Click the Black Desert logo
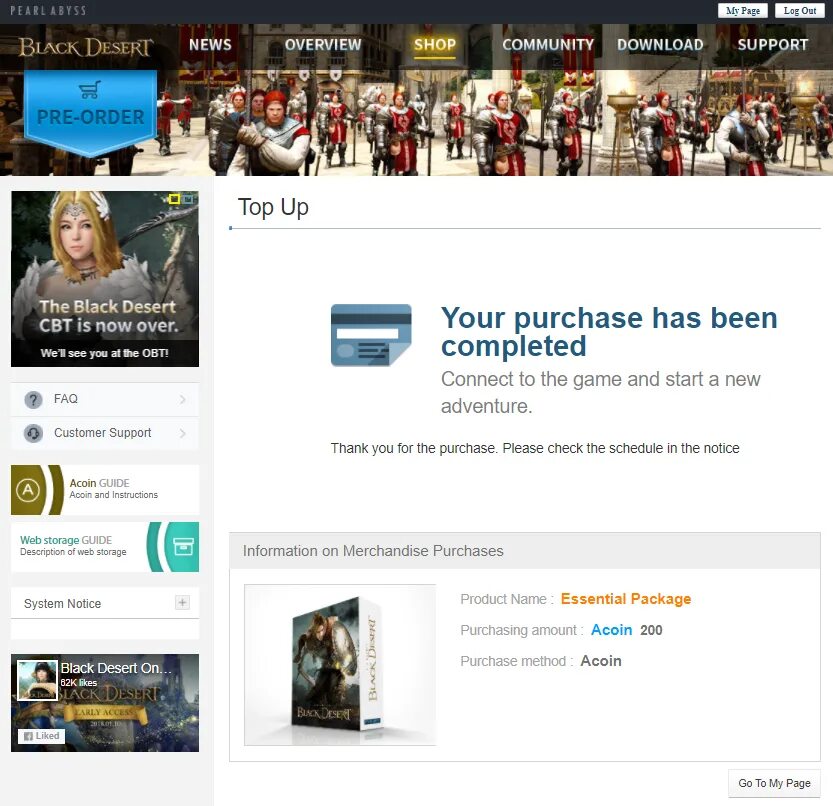This screenshot has height=806, width=833. [86, 47]
